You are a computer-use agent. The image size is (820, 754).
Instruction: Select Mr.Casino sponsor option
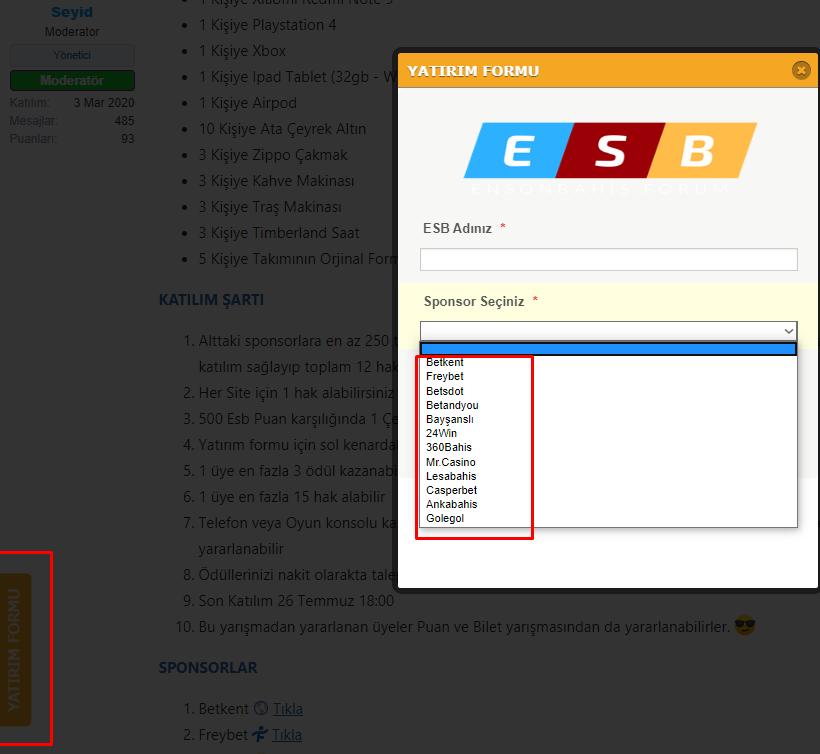(x=450, y=462)
